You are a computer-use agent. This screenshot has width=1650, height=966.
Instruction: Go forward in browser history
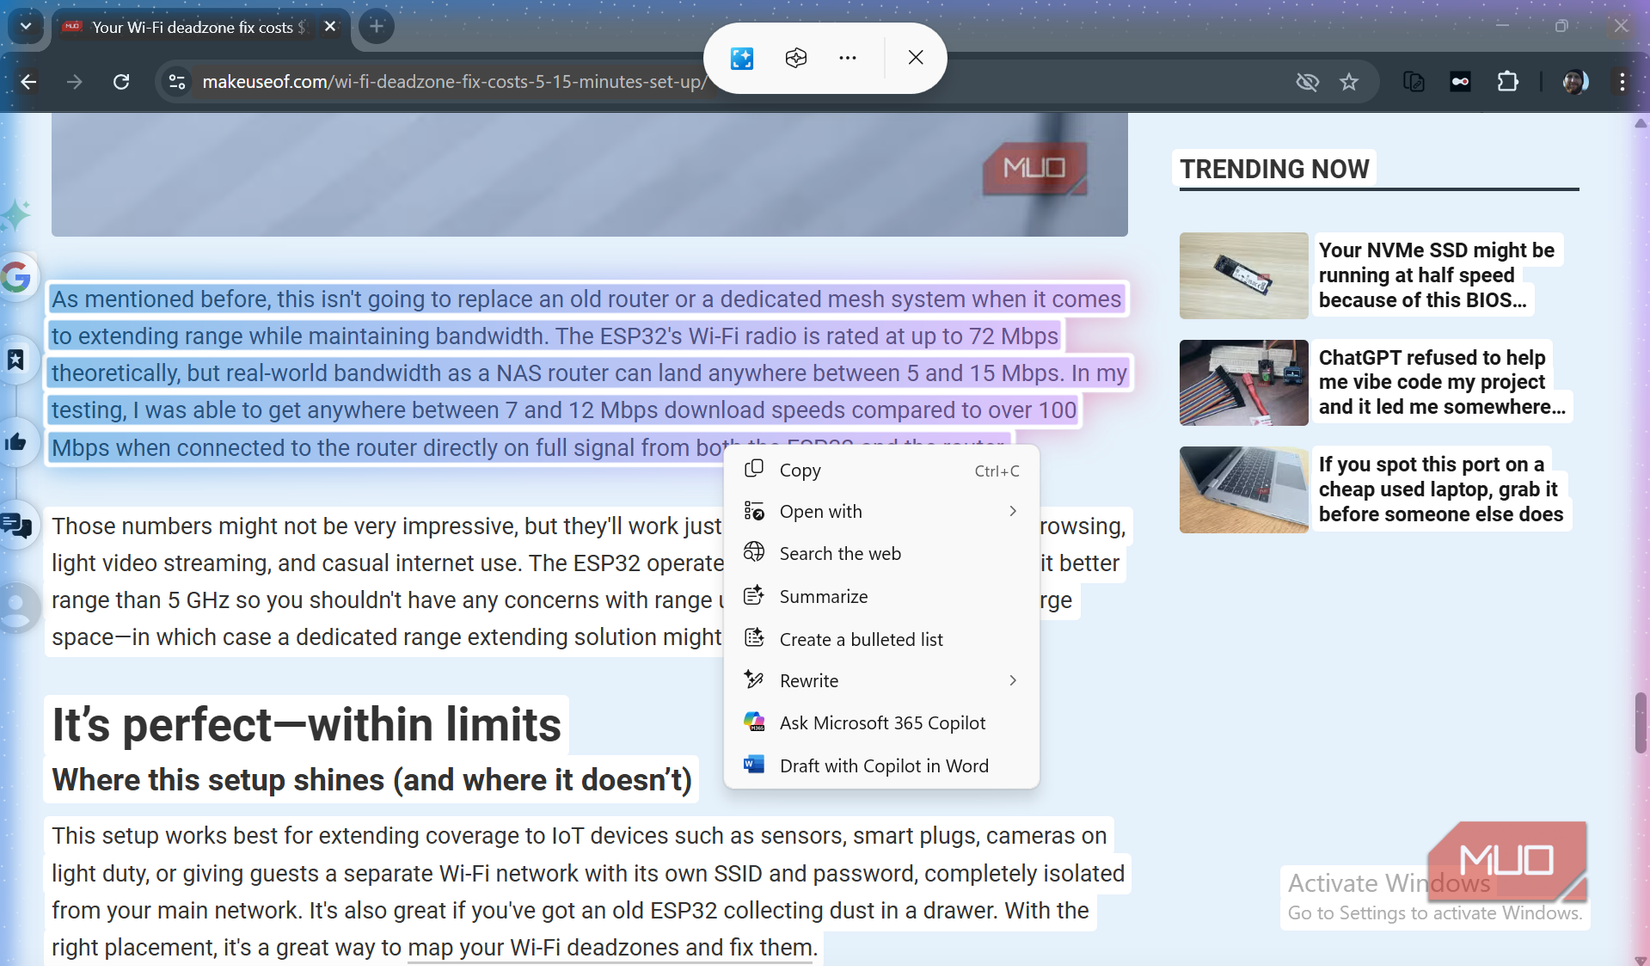pyautogui.click(x=74, y=82)
